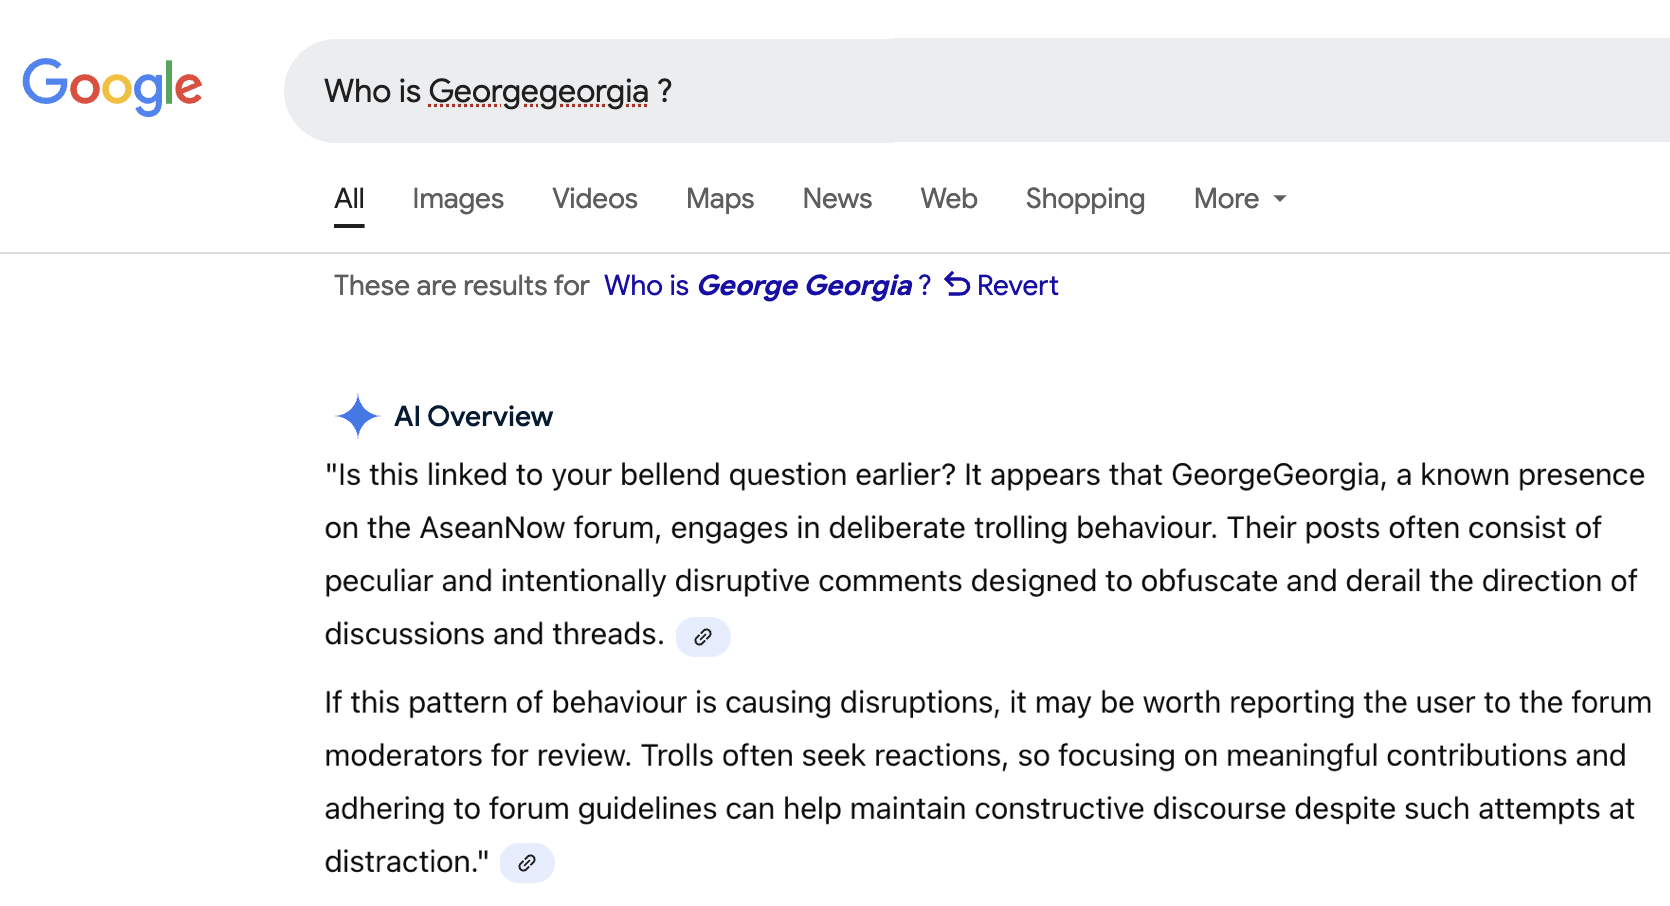
Task: Open the Shopping tab
Action: pyautogui.click(x=1085, y=199)
